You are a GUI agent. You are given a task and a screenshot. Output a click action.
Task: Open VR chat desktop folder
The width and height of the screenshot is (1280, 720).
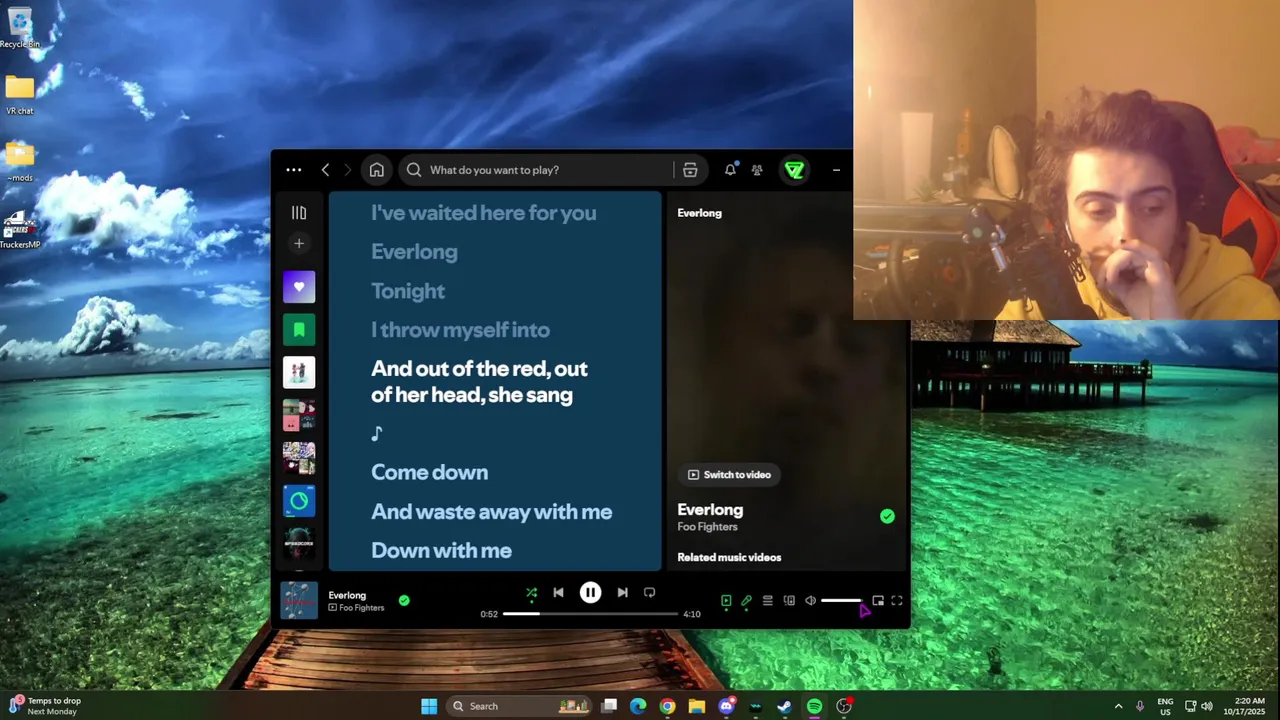(x=20, y=96)
